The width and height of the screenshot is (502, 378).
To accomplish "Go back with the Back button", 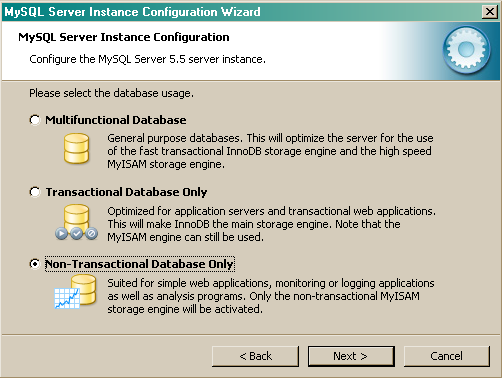I will click(255, 356).
